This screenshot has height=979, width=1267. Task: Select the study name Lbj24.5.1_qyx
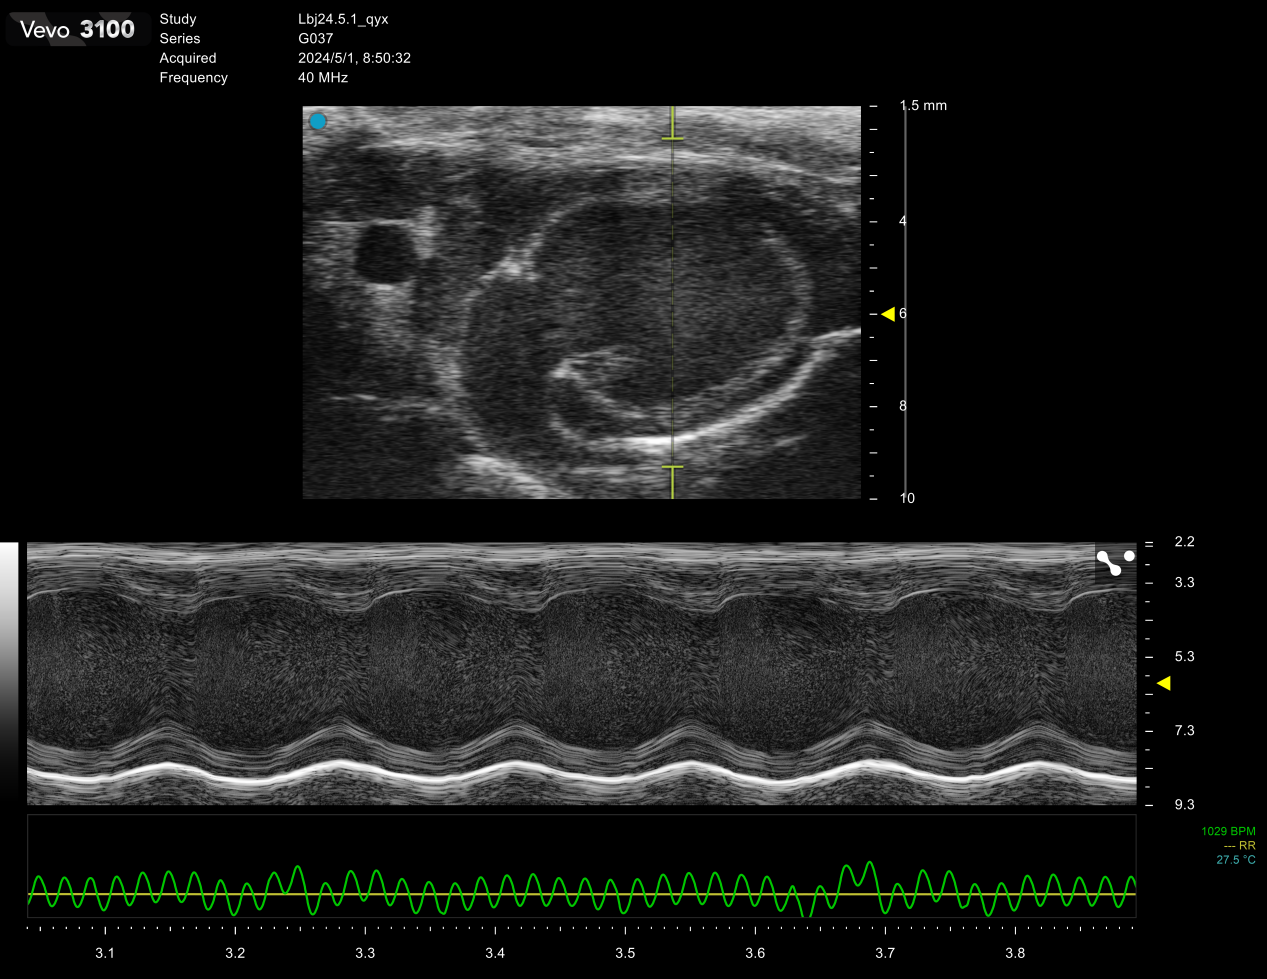pos(343,19)
